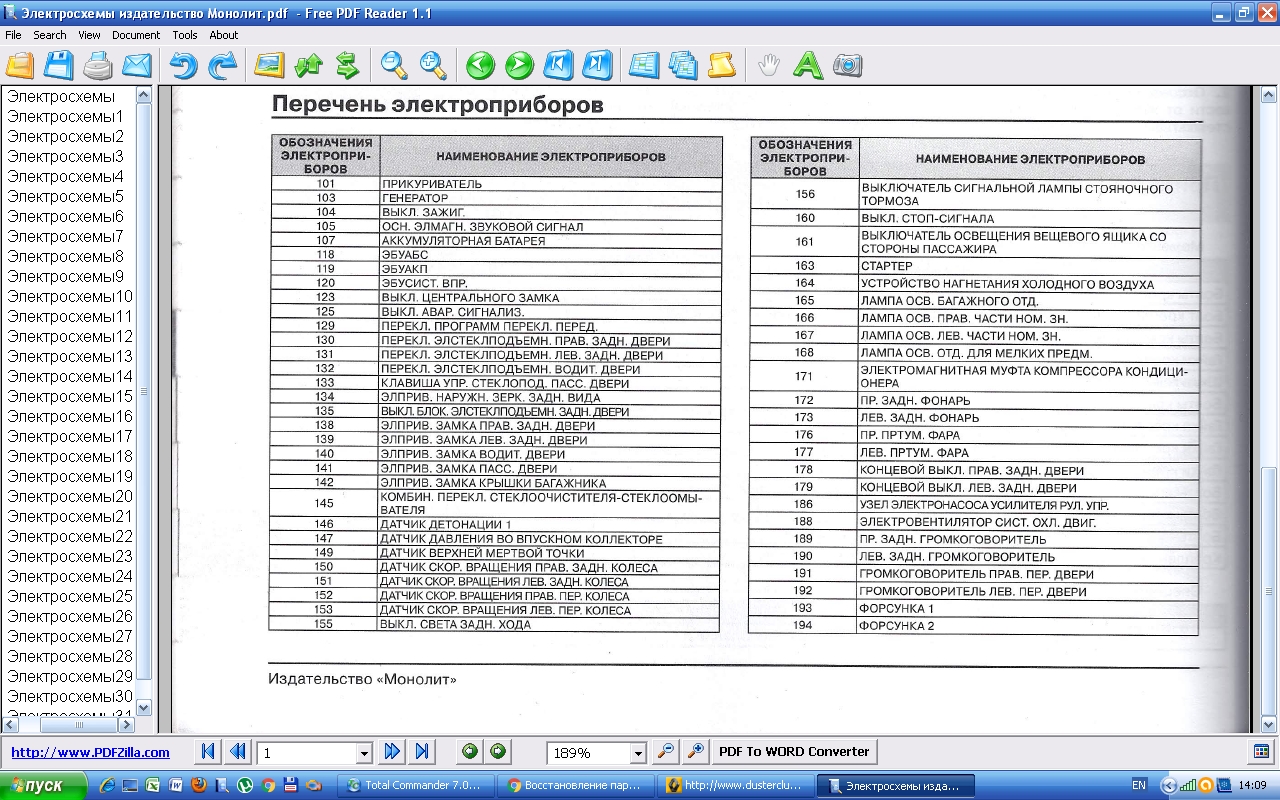Click the PDF To WORD Converter button
The width and height of the screenshot is (1280, 800).
click(x=795, y=751)
